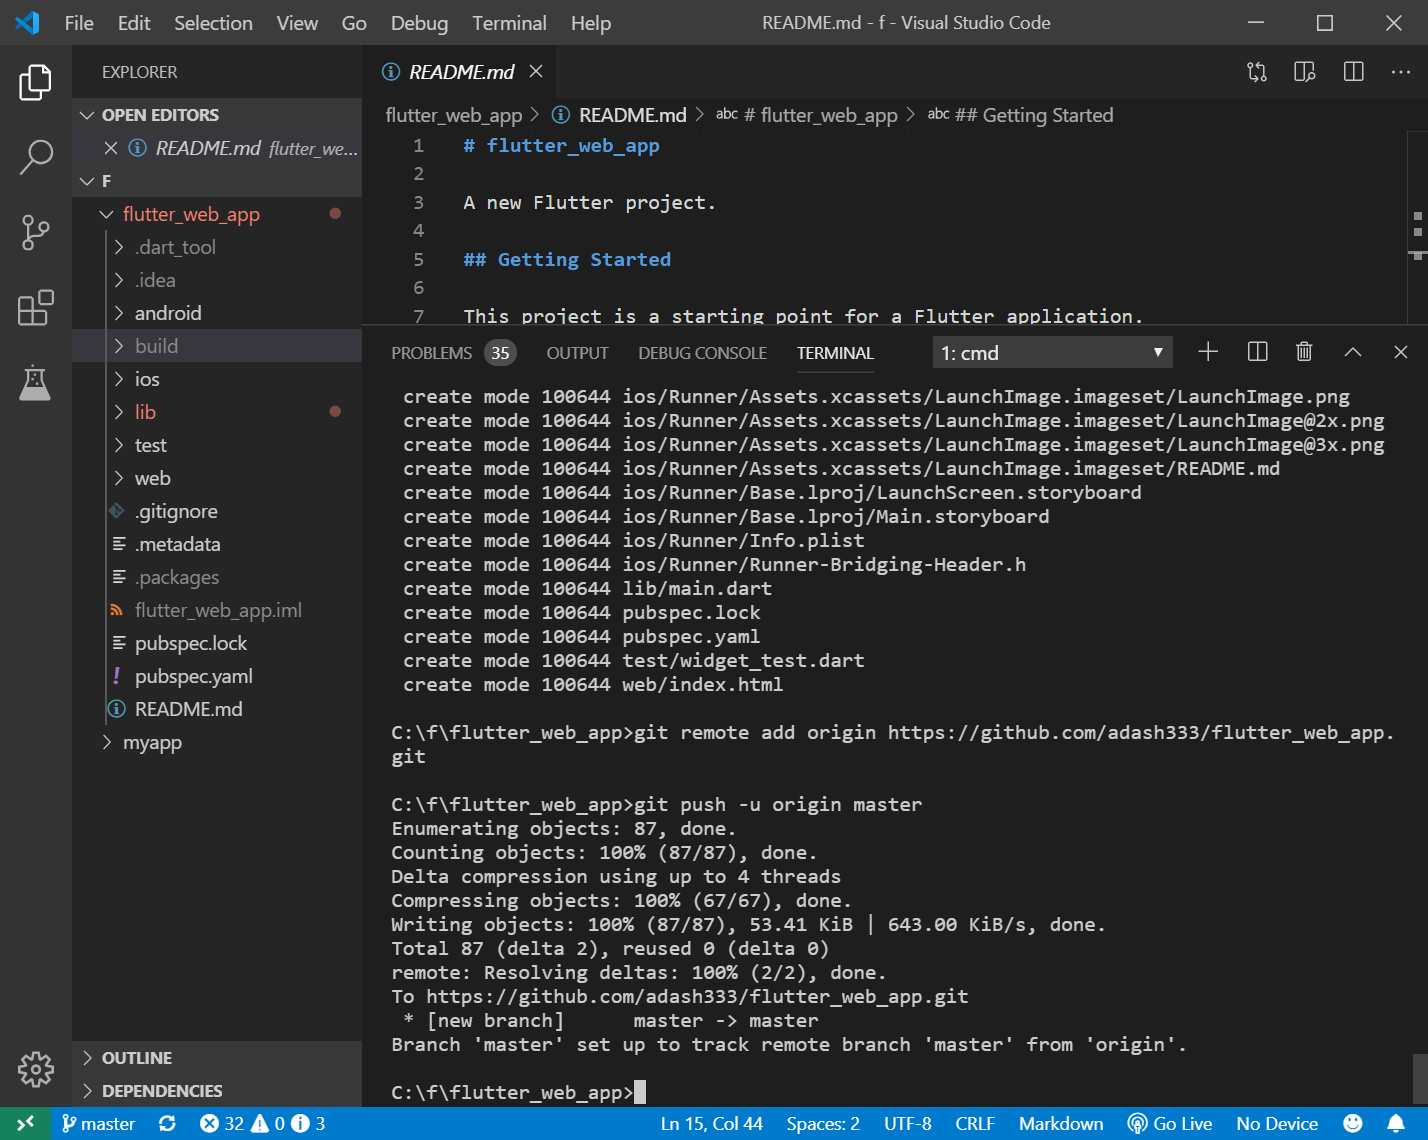The width and height of the screenshot is (1428, 1140).
Task: Open Source Control view icon
Action: (x=36, y=232)
